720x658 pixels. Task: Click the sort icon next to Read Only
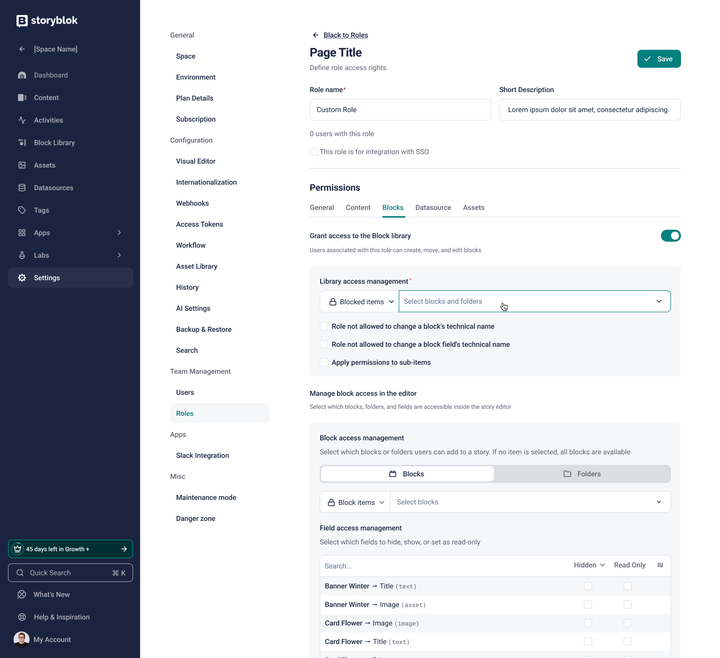click(x=660, y=565)
